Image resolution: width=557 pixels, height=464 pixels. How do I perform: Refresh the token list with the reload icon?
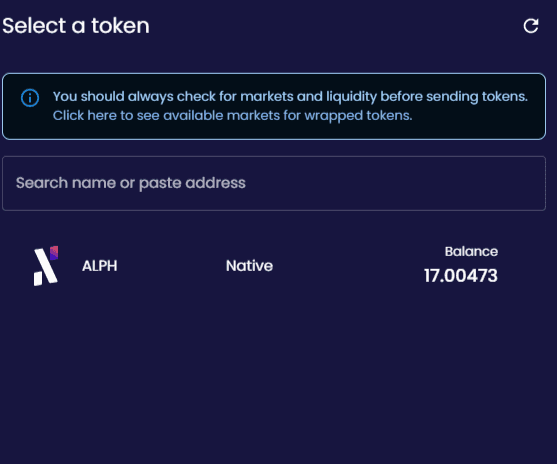531,26
